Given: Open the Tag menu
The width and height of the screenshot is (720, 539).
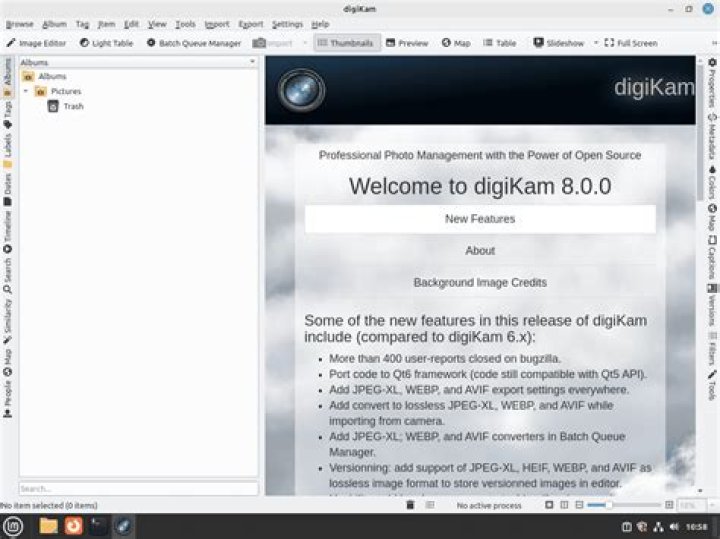Looking at the screenshot, I should tap(82, 24).
